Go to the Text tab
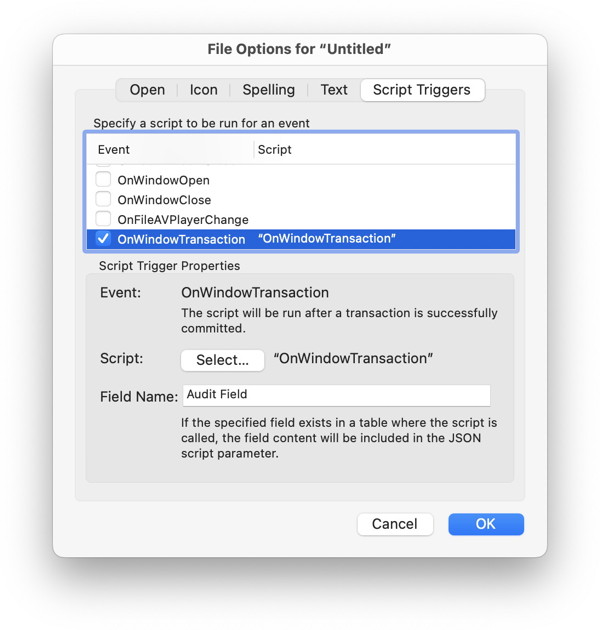The width and height of the screenshot is (600, 630). pyautogui.click(x=334, y=90)
